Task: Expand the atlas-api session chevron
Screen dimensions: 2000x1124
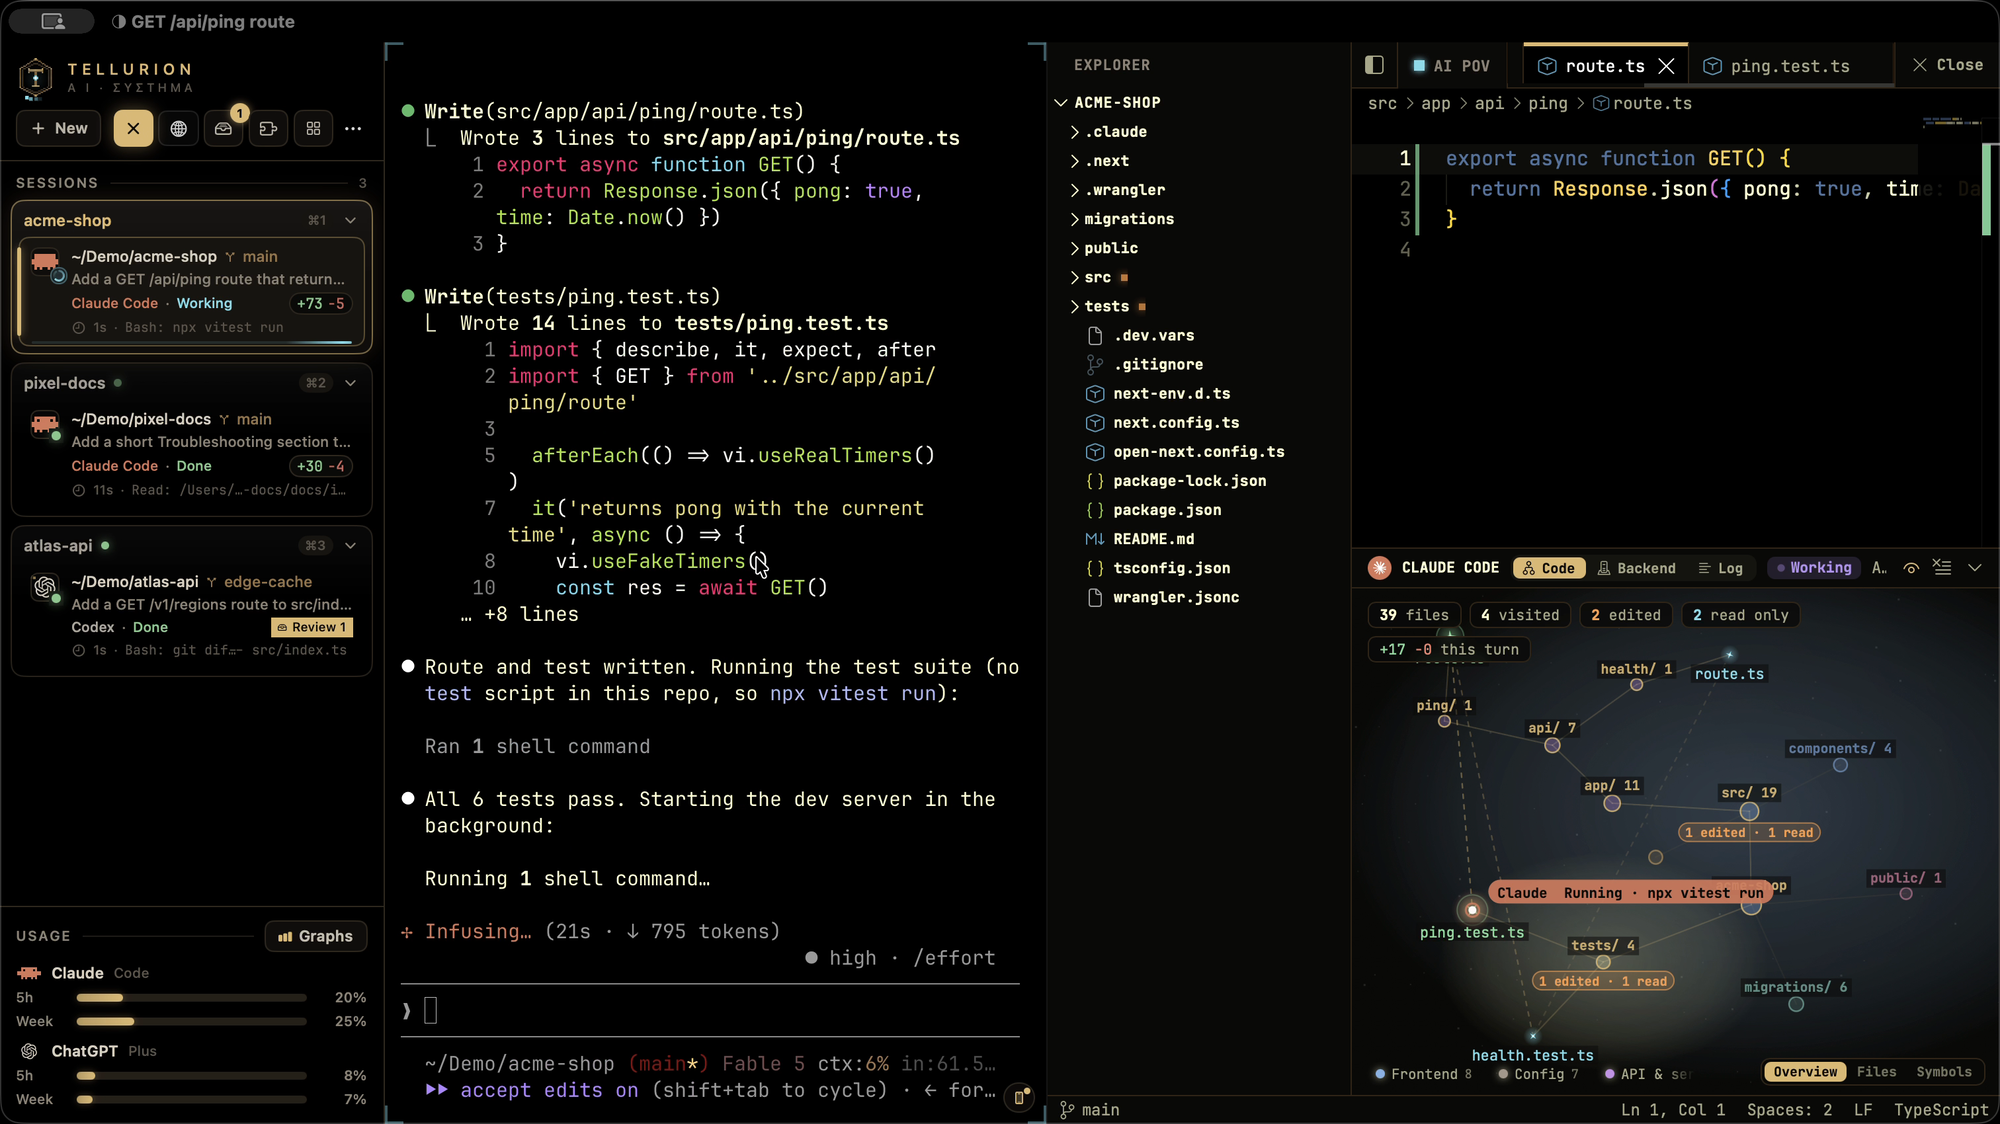Action: [351, 546]
